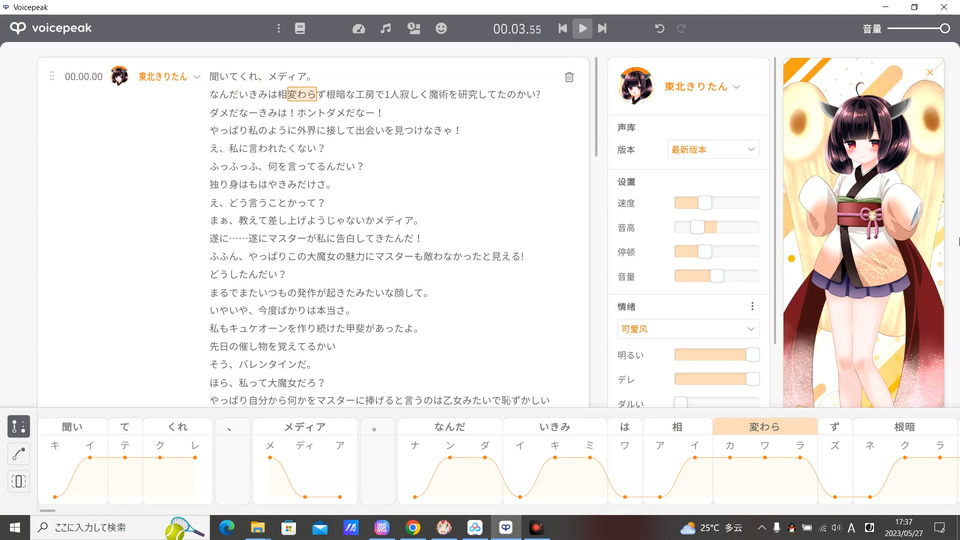Click text line 独り身はもはやきみだけさ。
Viewport: 960px width, 540px height.
pyautogui.click(x=271, y=184)
